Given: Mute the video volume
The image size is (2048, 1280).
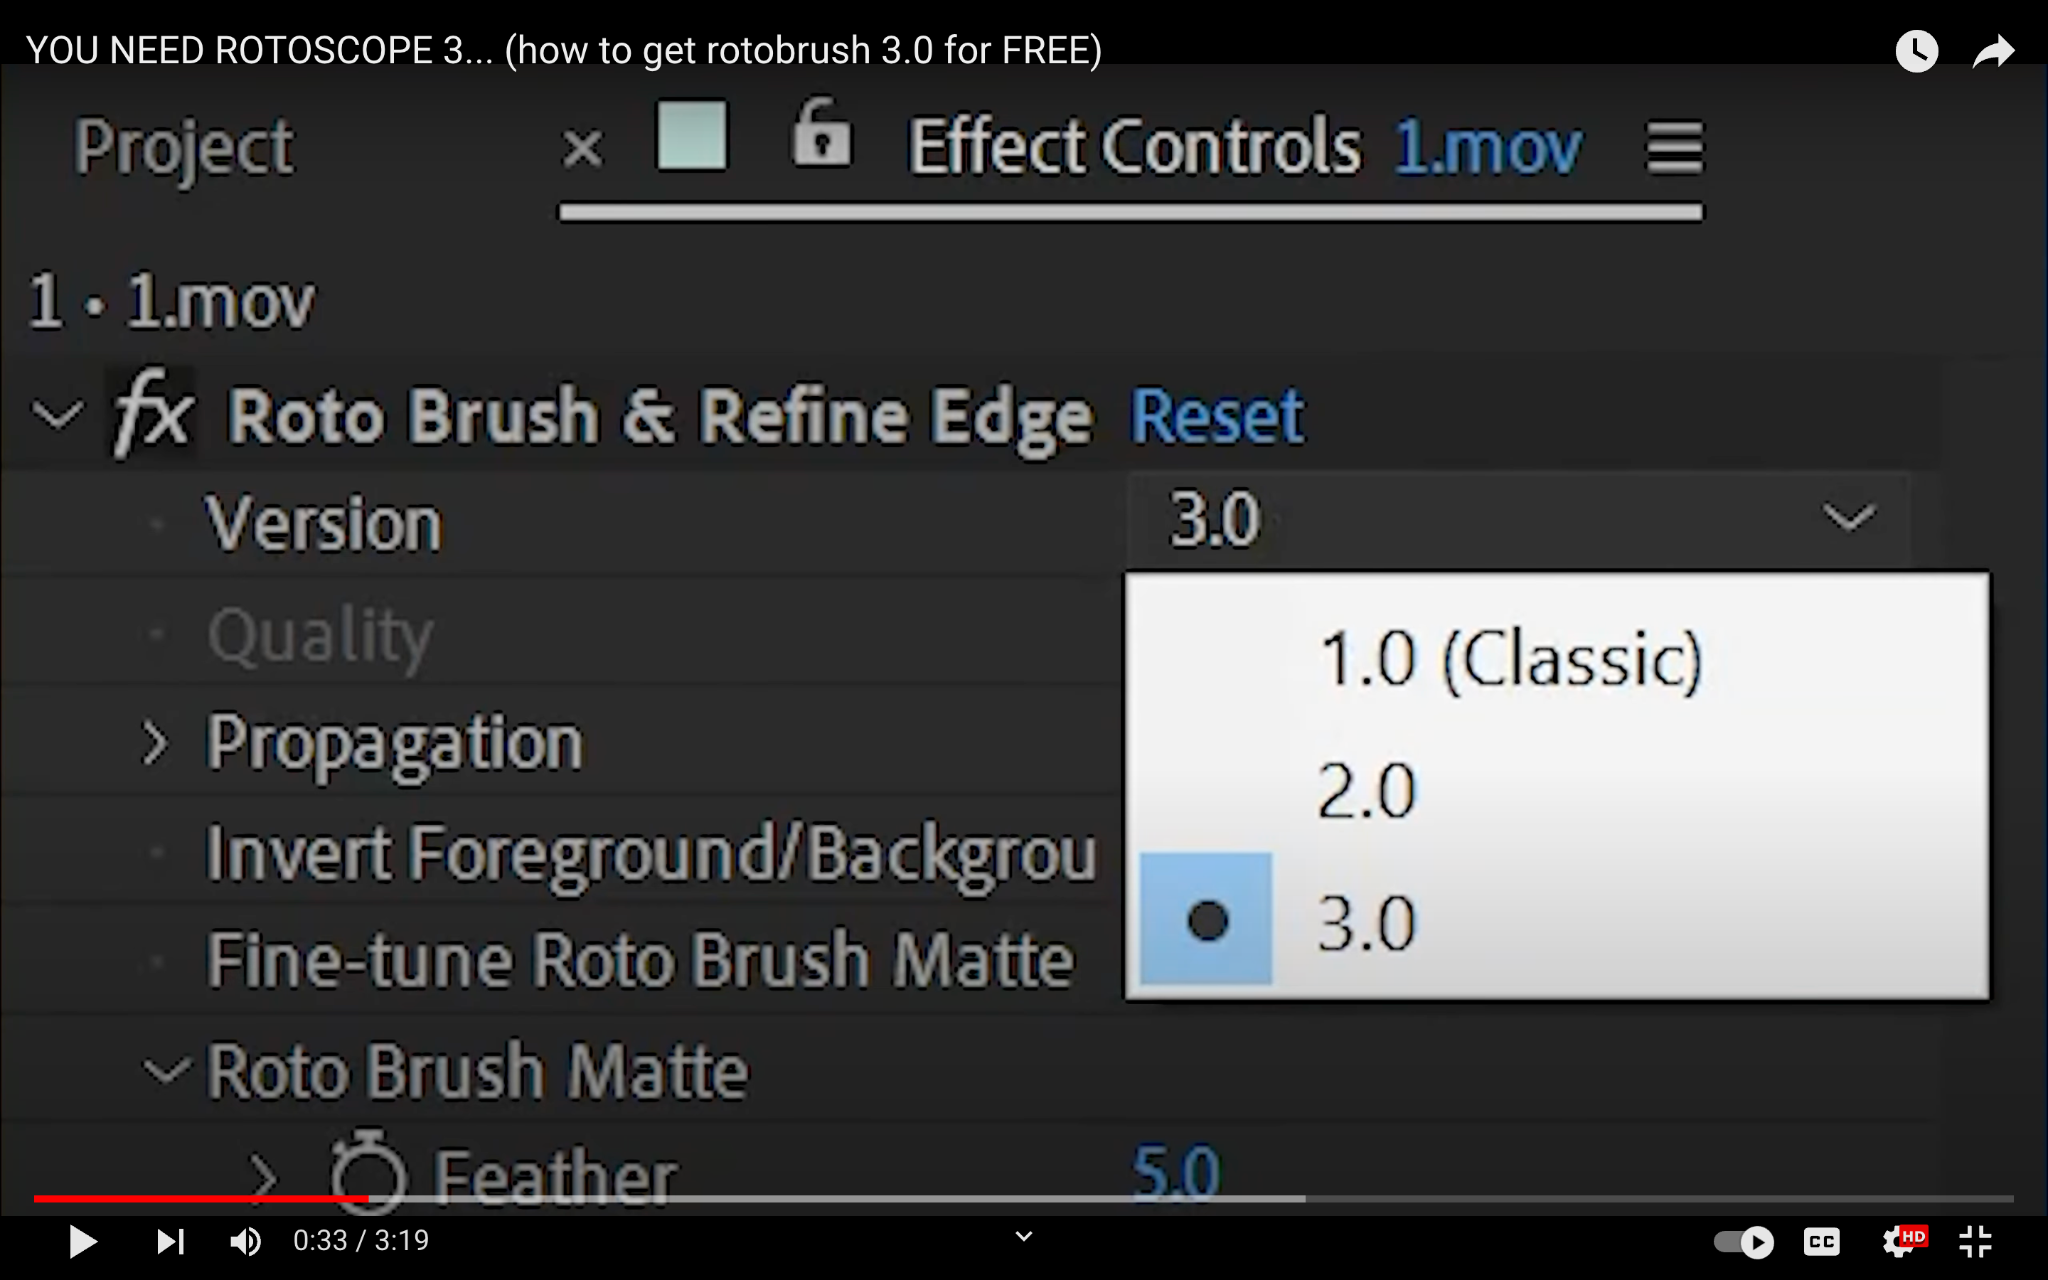Looking at the screenshot, I should coord(245,1242).
